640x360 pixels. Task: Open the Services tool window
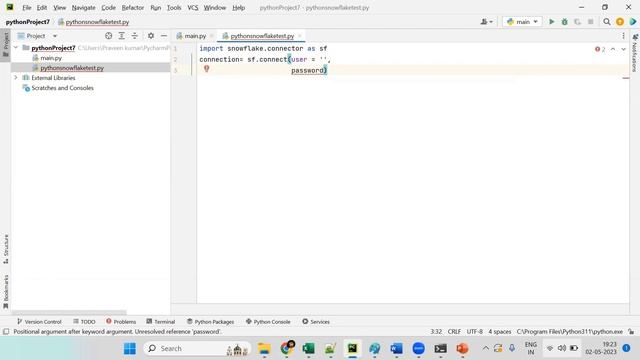point(316,322)
